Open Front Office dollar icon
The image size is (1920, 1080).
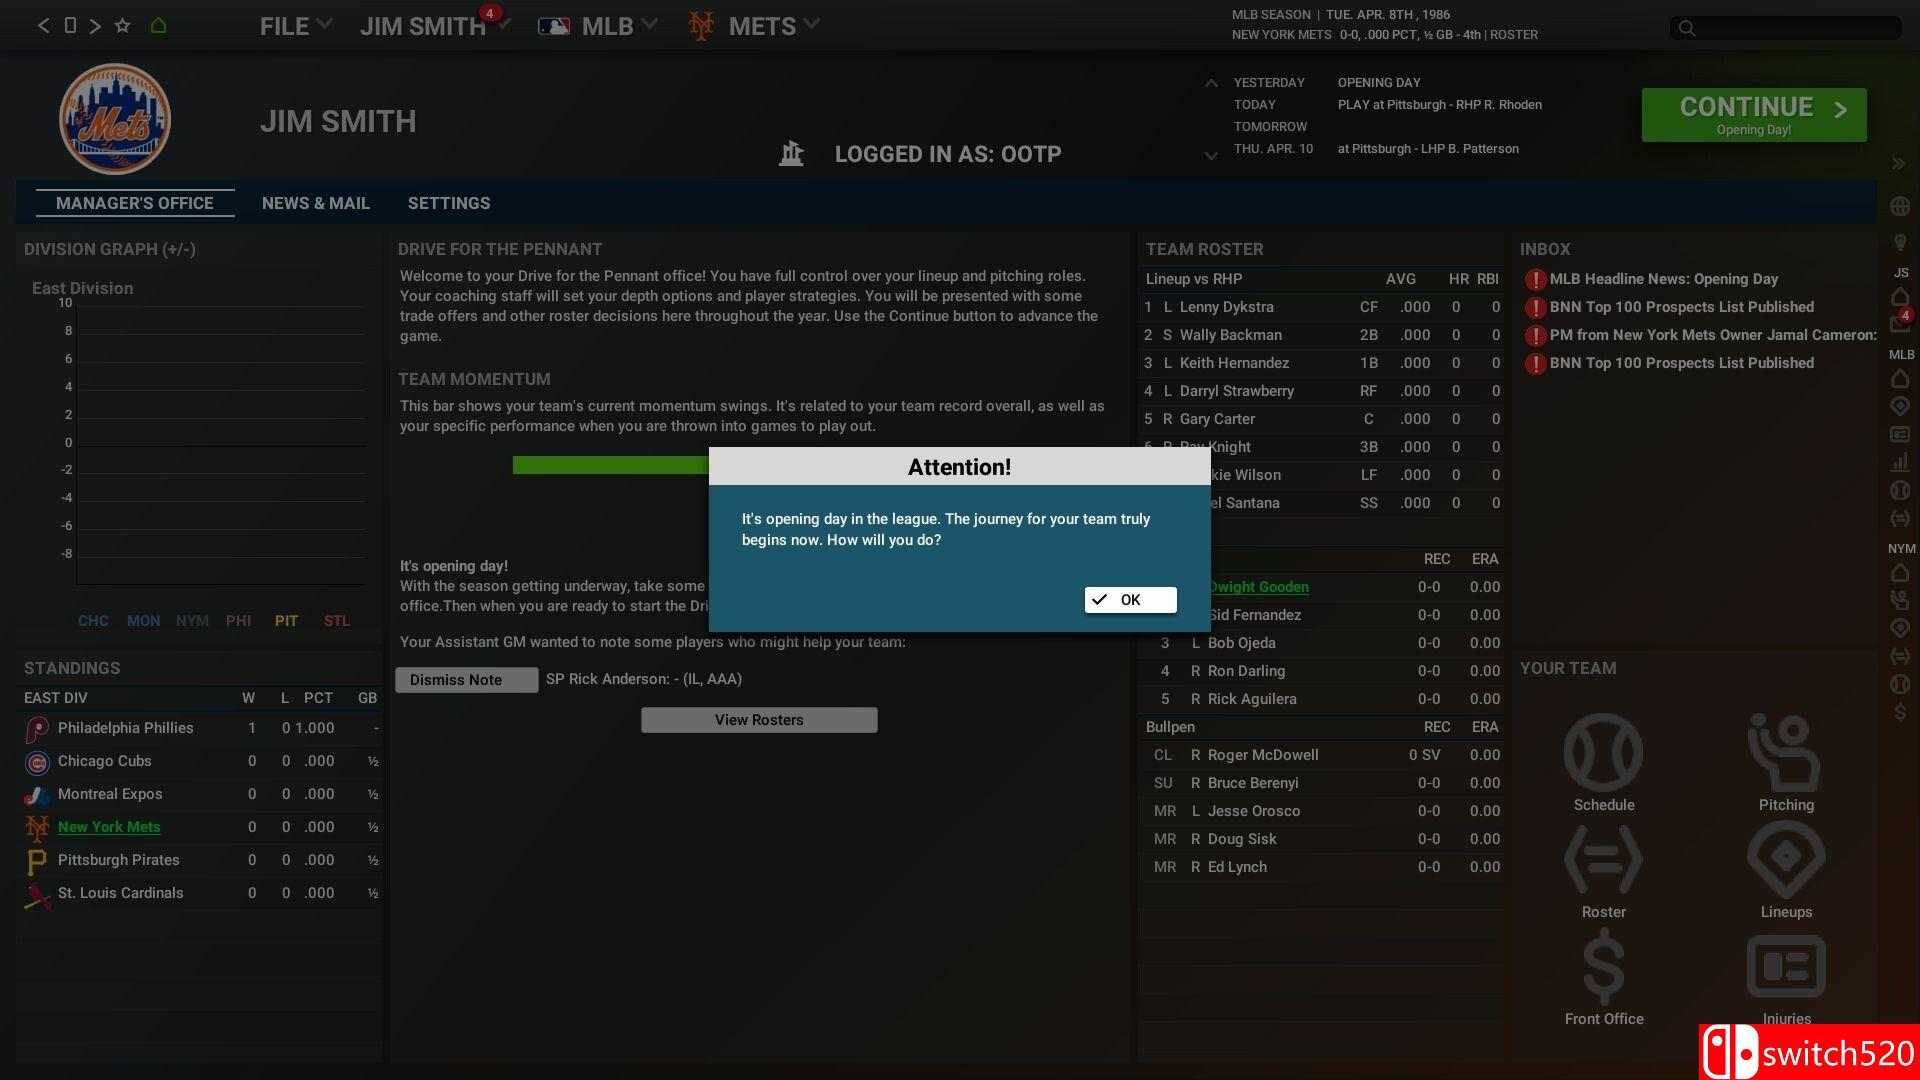coord(1603,967)
